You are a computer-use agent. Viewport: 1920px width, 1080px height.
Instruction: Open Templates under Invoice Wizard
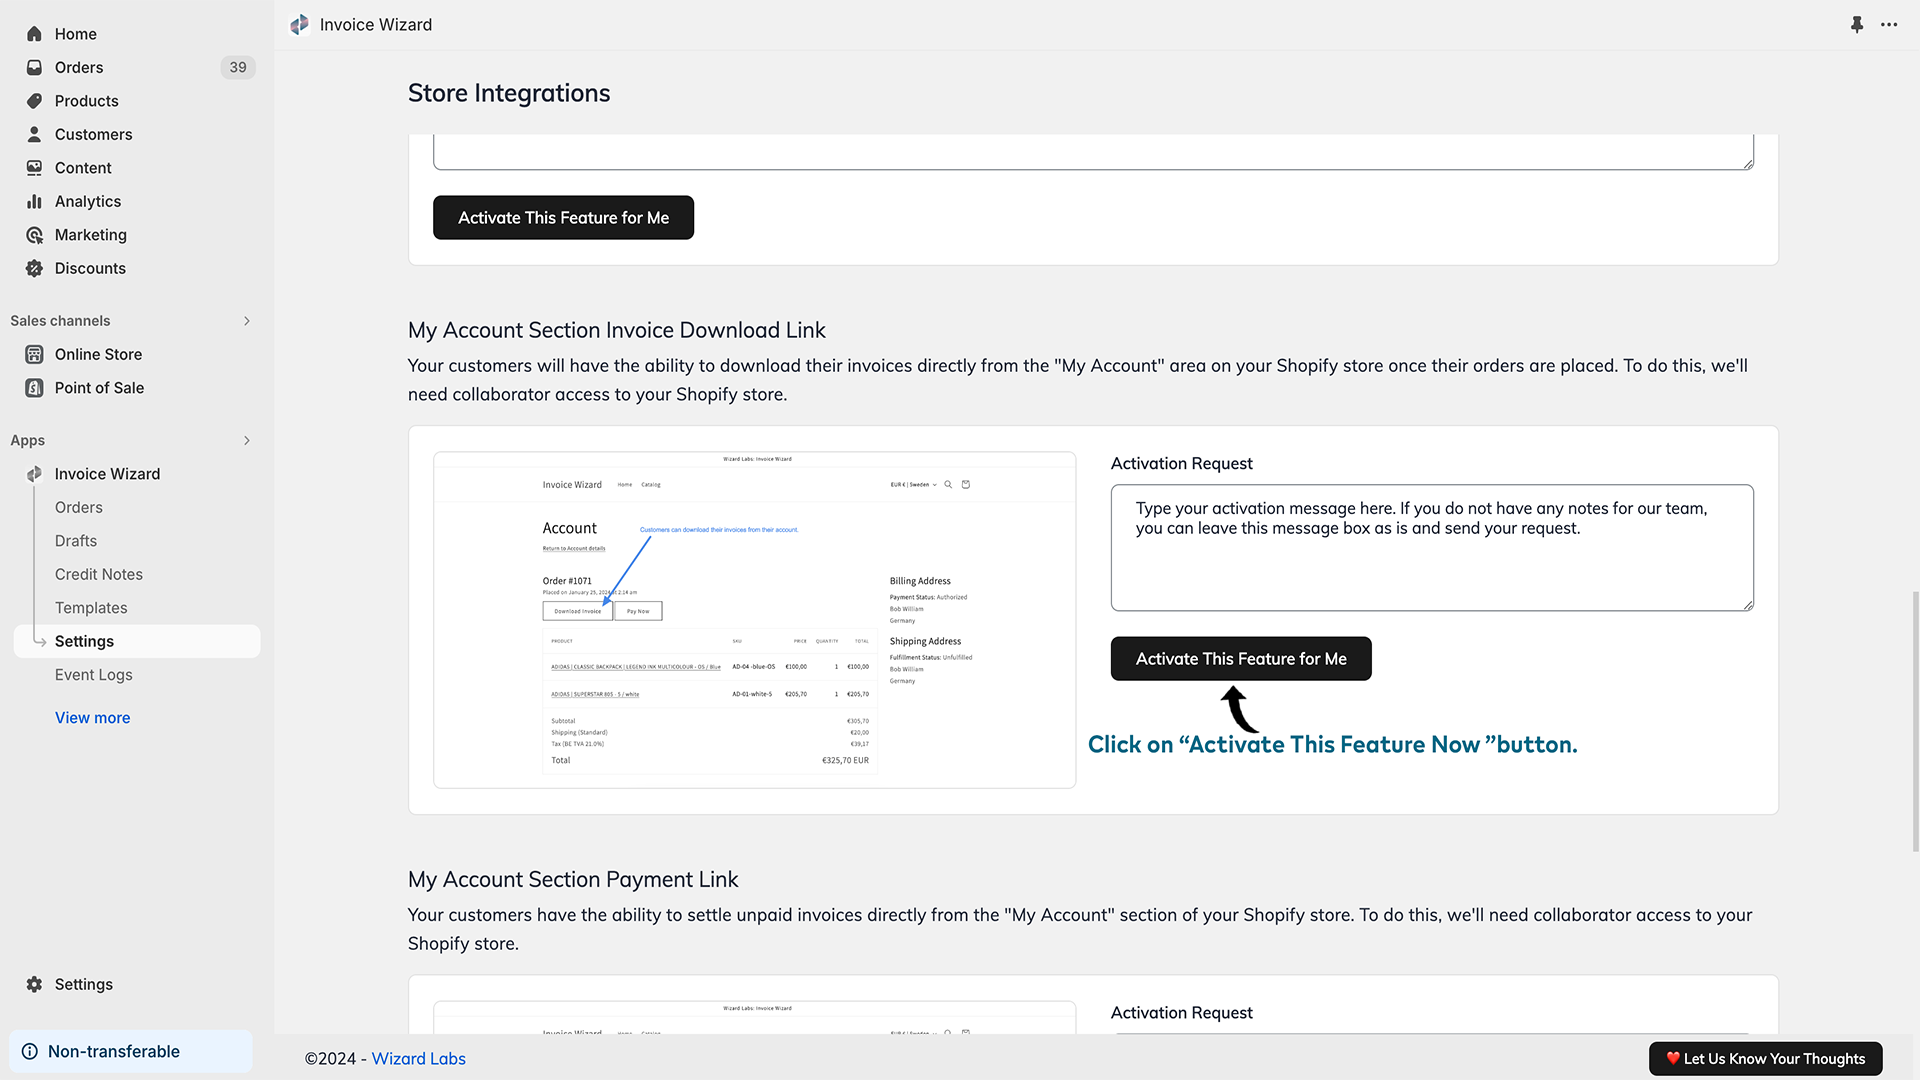[x=91, y=608]
